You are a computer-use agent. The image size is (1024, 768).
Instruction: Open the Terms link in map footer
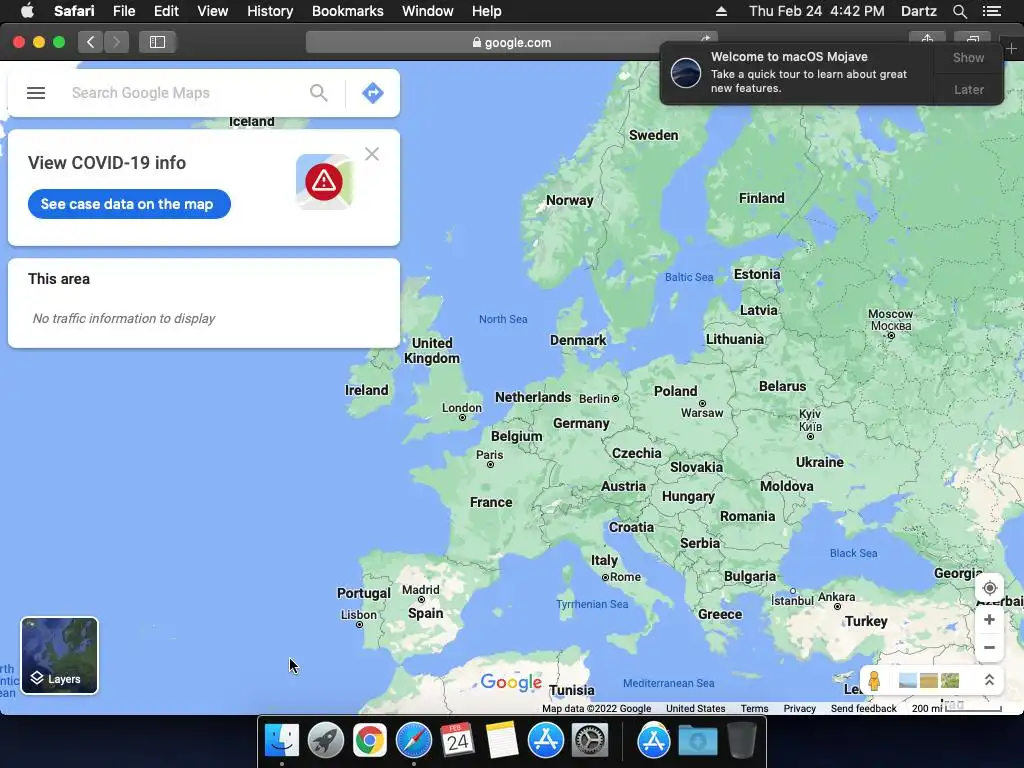pos(754,709)
